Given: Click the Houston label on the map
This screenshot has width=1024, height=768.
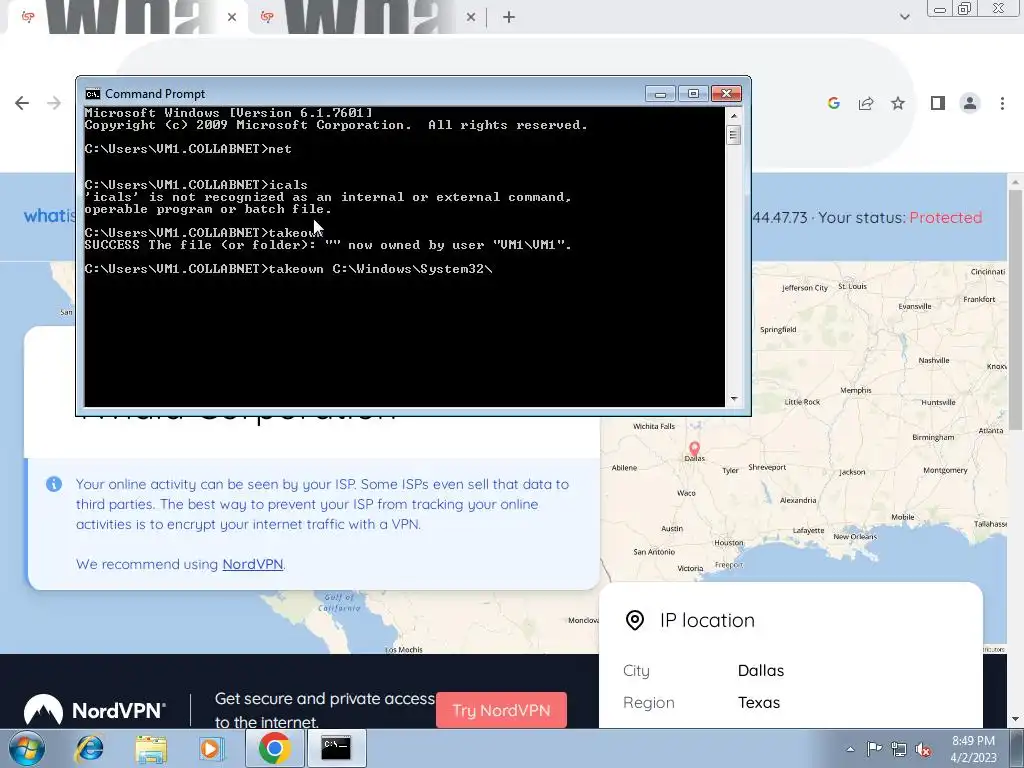Looking at the screenshot, I should (729, 543).
